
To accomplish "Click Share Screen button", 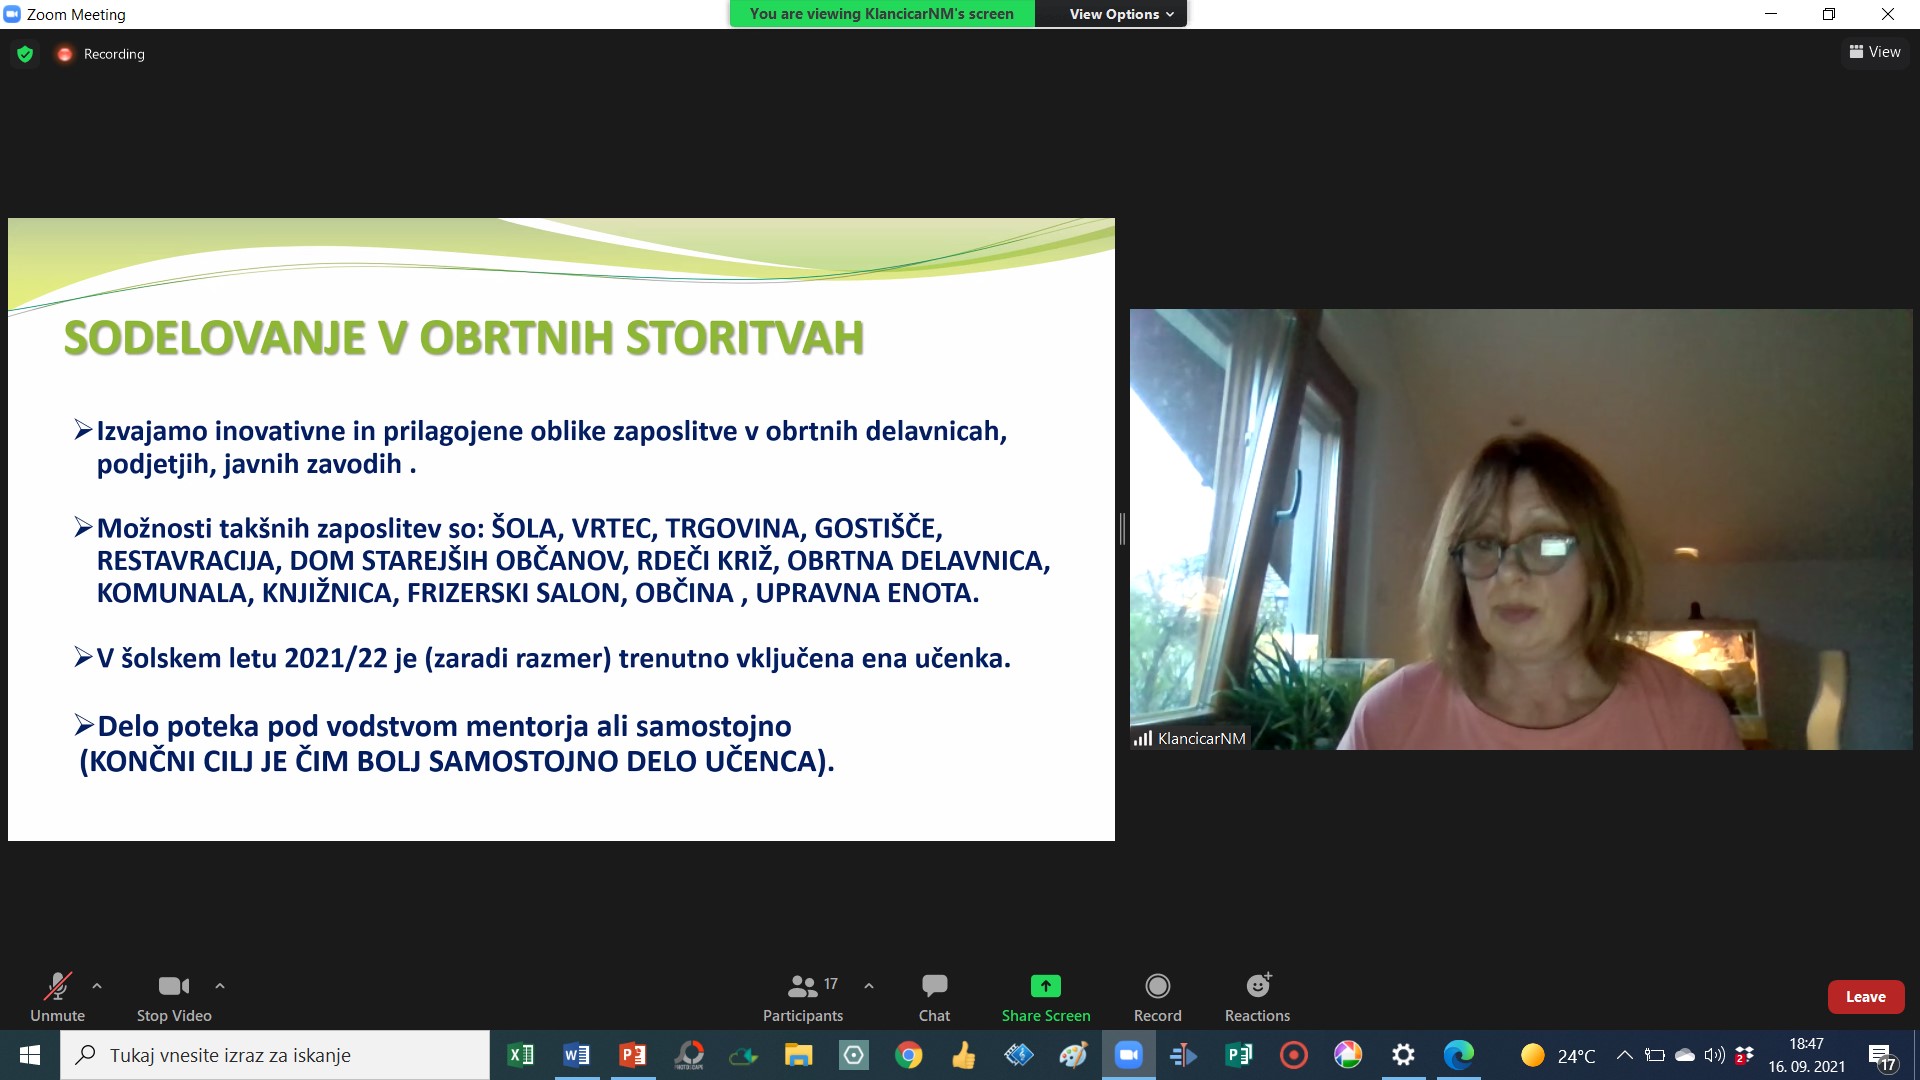I will pyautogui.click(x=1046, y=997).
